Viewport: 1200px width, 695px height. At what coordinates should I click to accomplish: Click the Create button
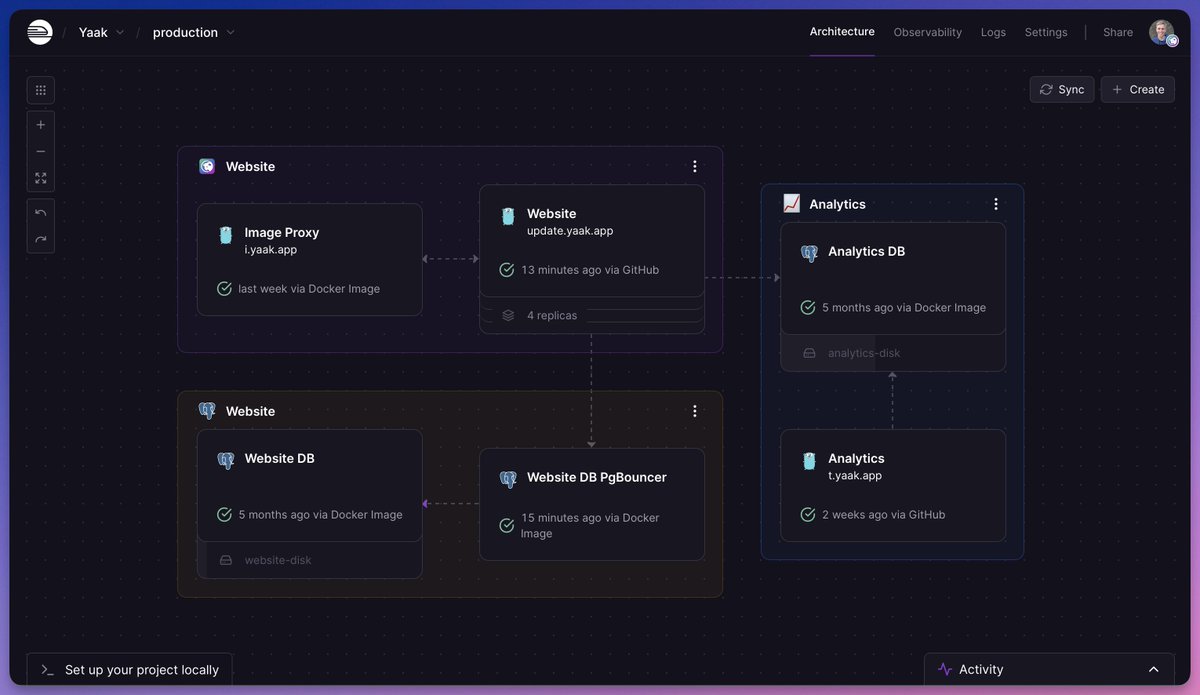point(1138,89)
